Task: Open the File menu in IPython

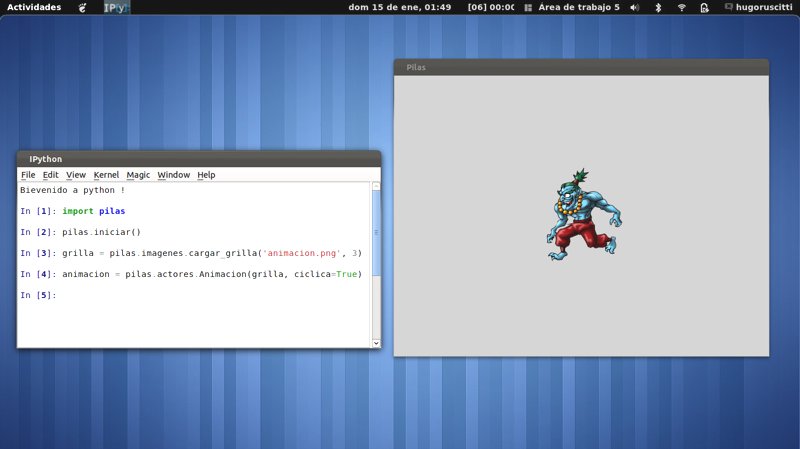Action: click(x=28, y=174)
